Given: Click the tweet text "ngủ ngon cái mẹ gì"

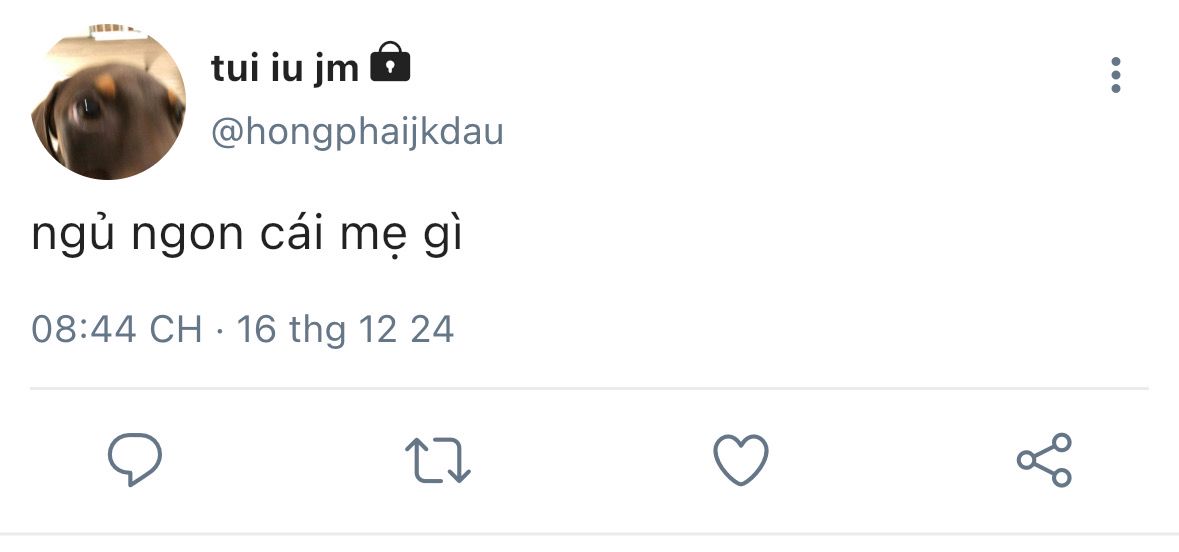Looking at the screenshot, I should pyautogui.click(x=246, y=236).
